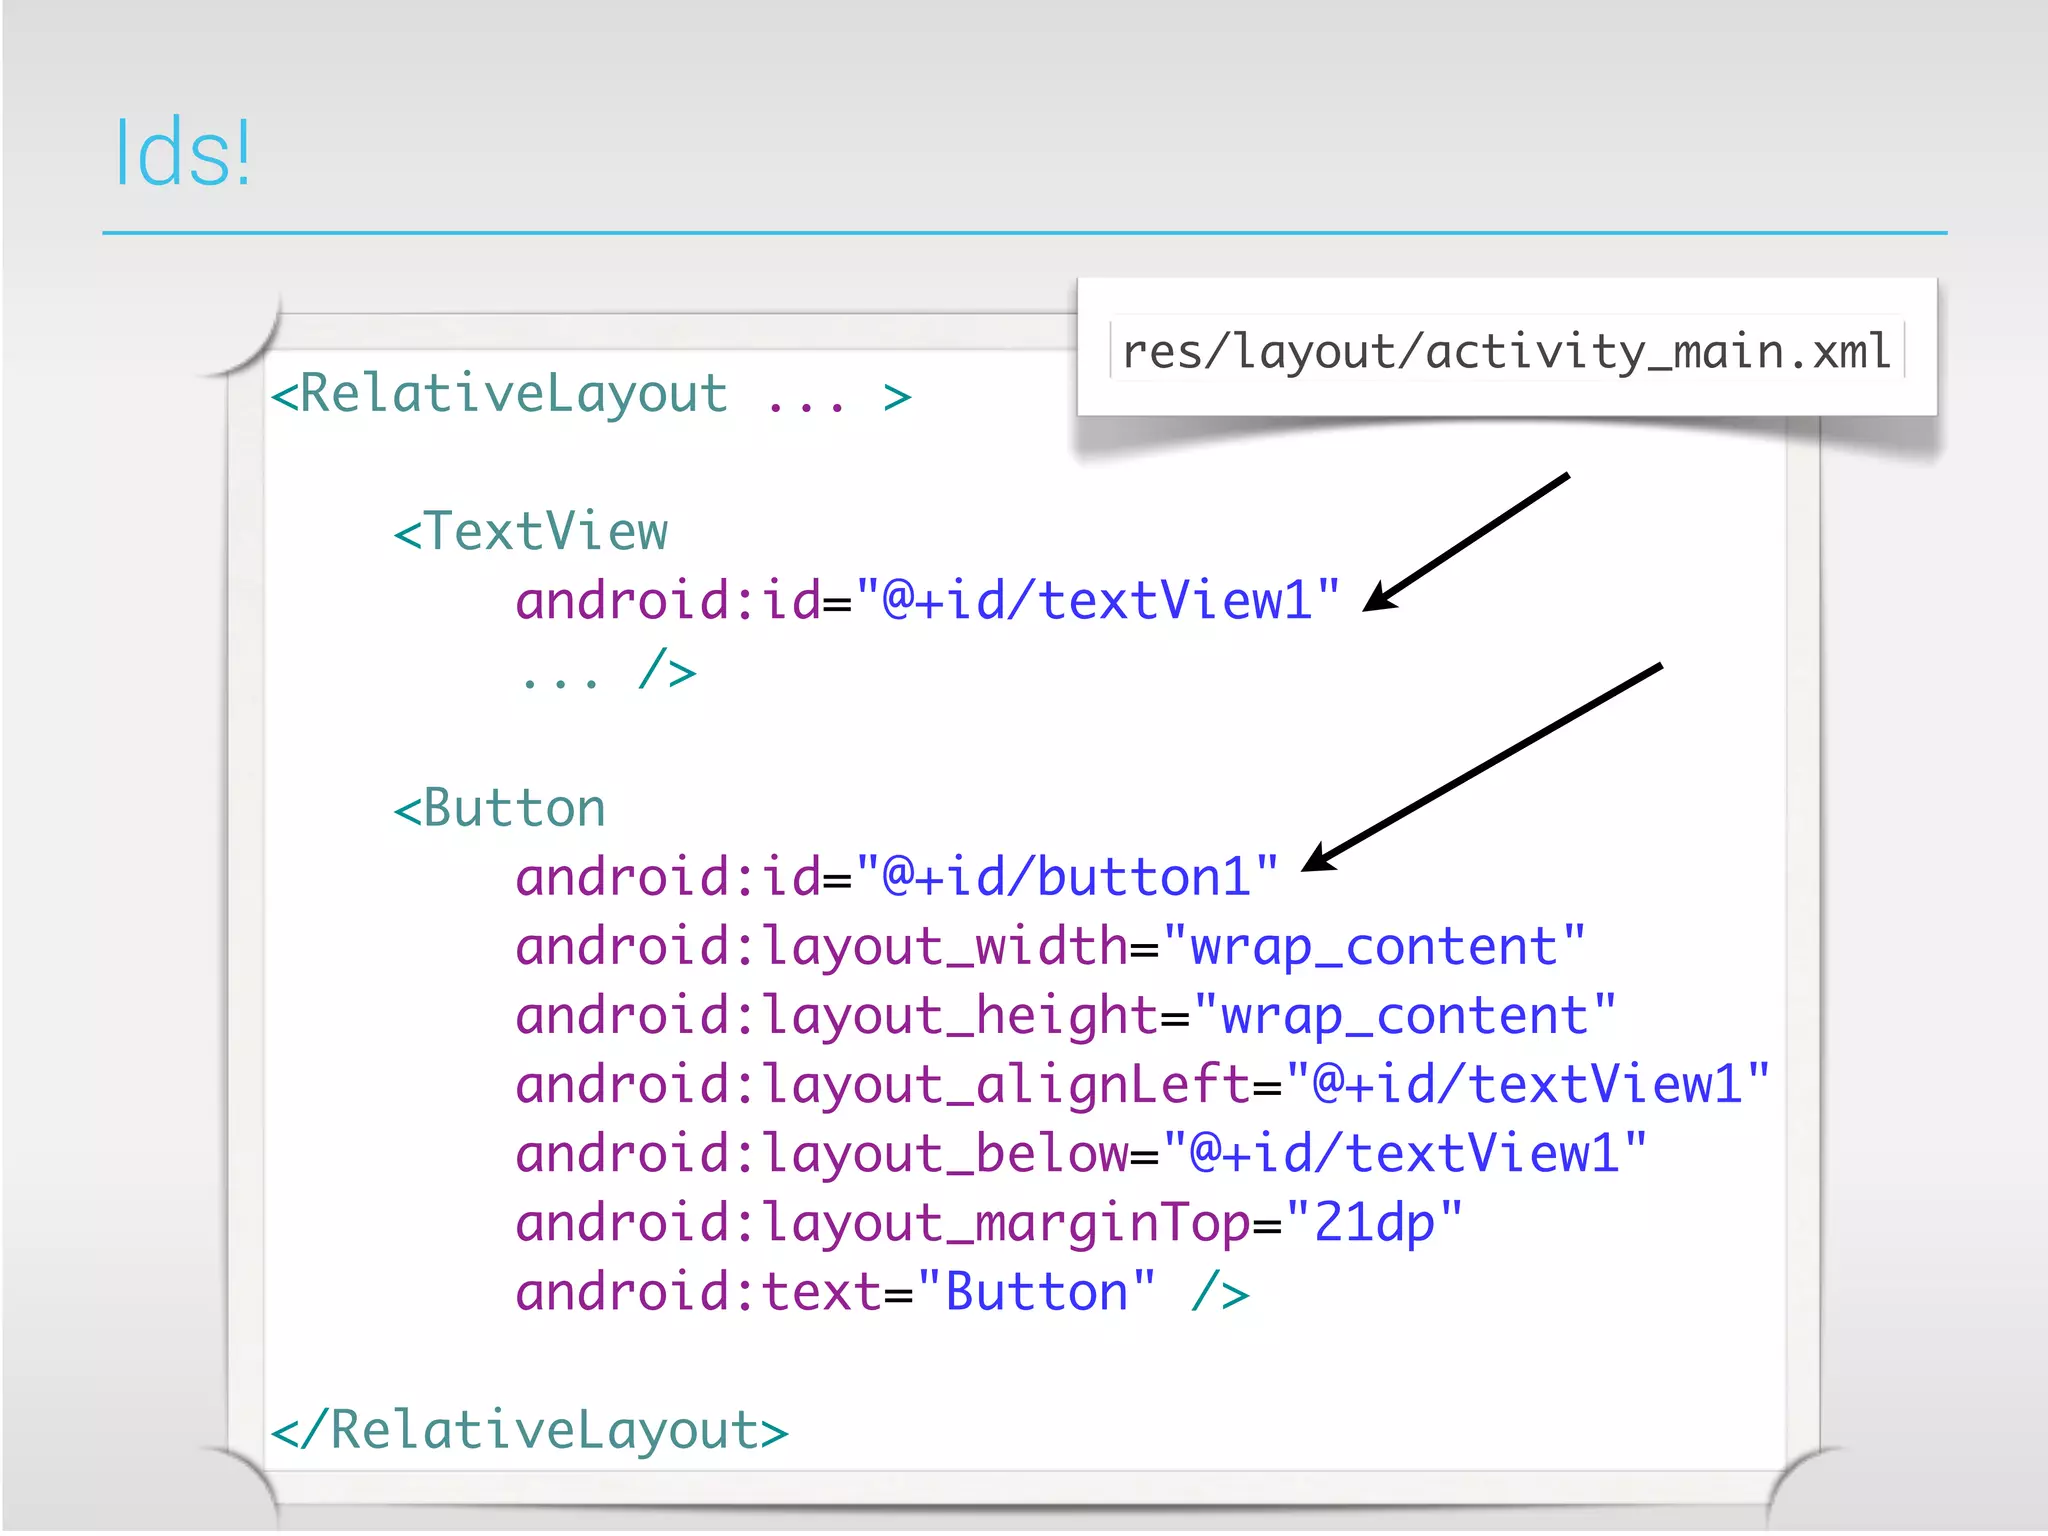Click android:id="@+id/button1" line
Viewport: 2048px width, 1536px height.
click(x=897, y=877)
